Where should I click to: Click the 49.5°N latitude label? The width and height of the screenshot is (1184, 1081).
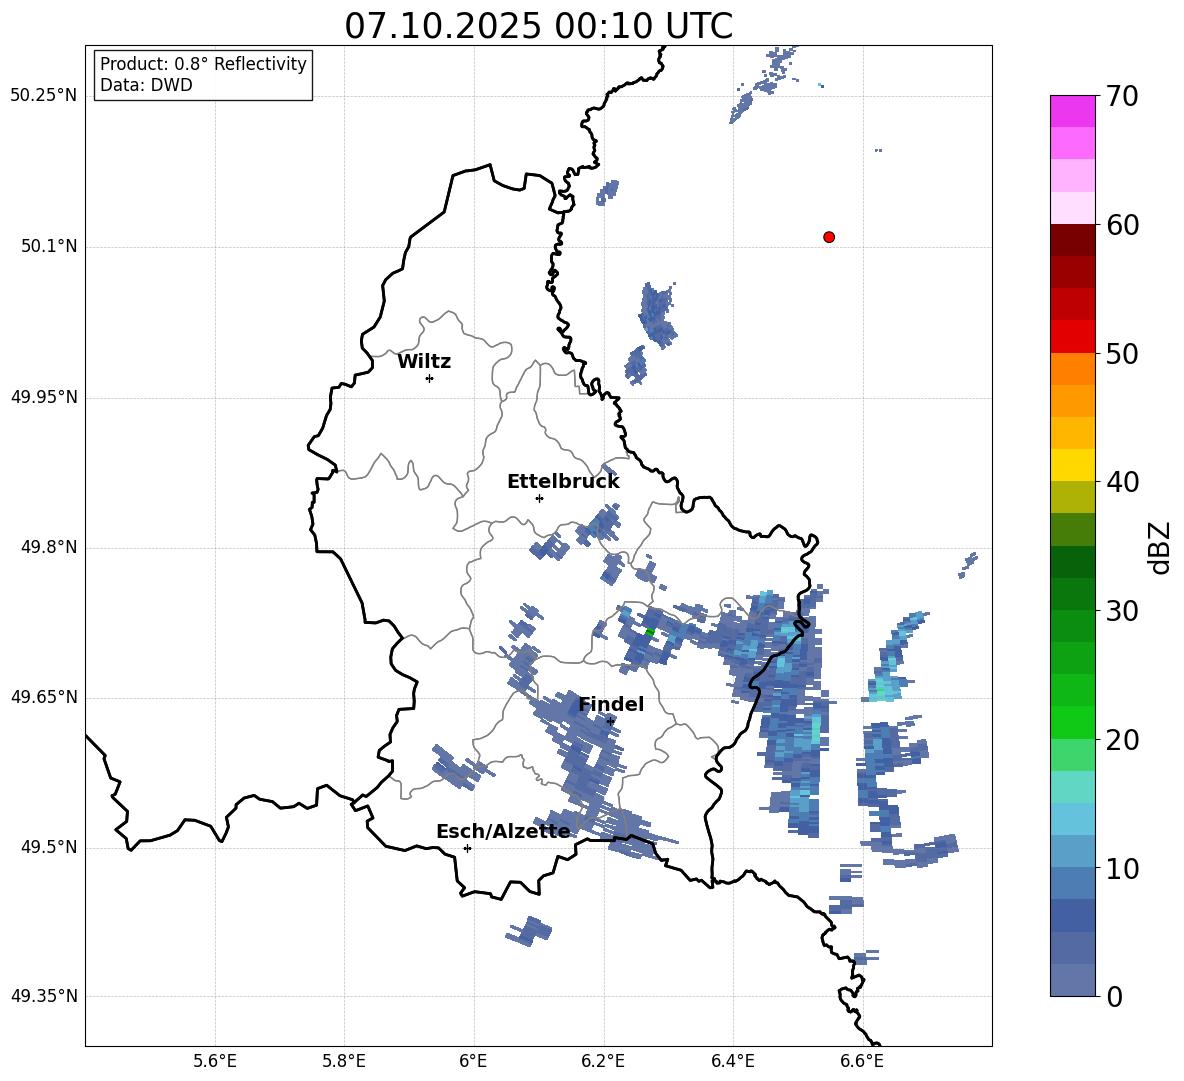point(50,847)
